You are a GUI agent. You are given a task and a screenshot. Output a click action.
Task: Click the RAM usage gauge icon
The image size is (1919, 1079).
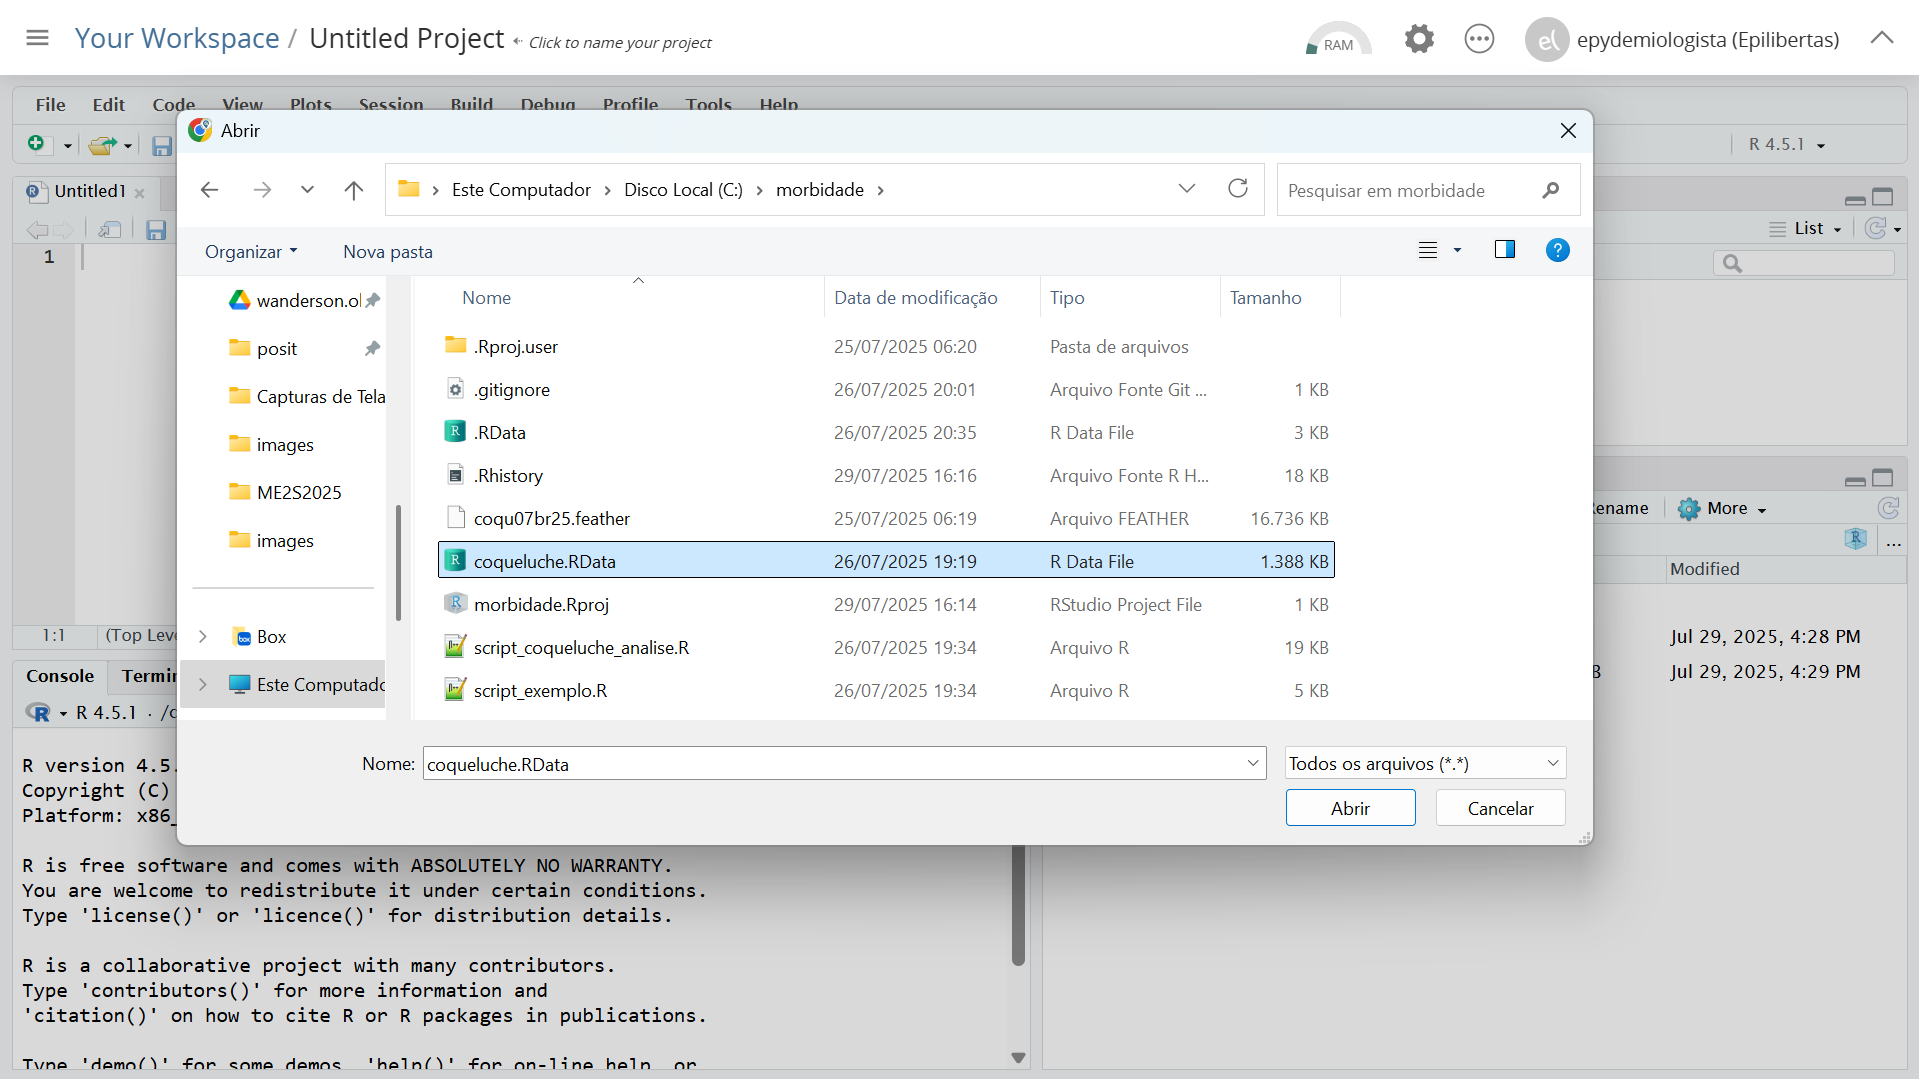(1337, 40)
